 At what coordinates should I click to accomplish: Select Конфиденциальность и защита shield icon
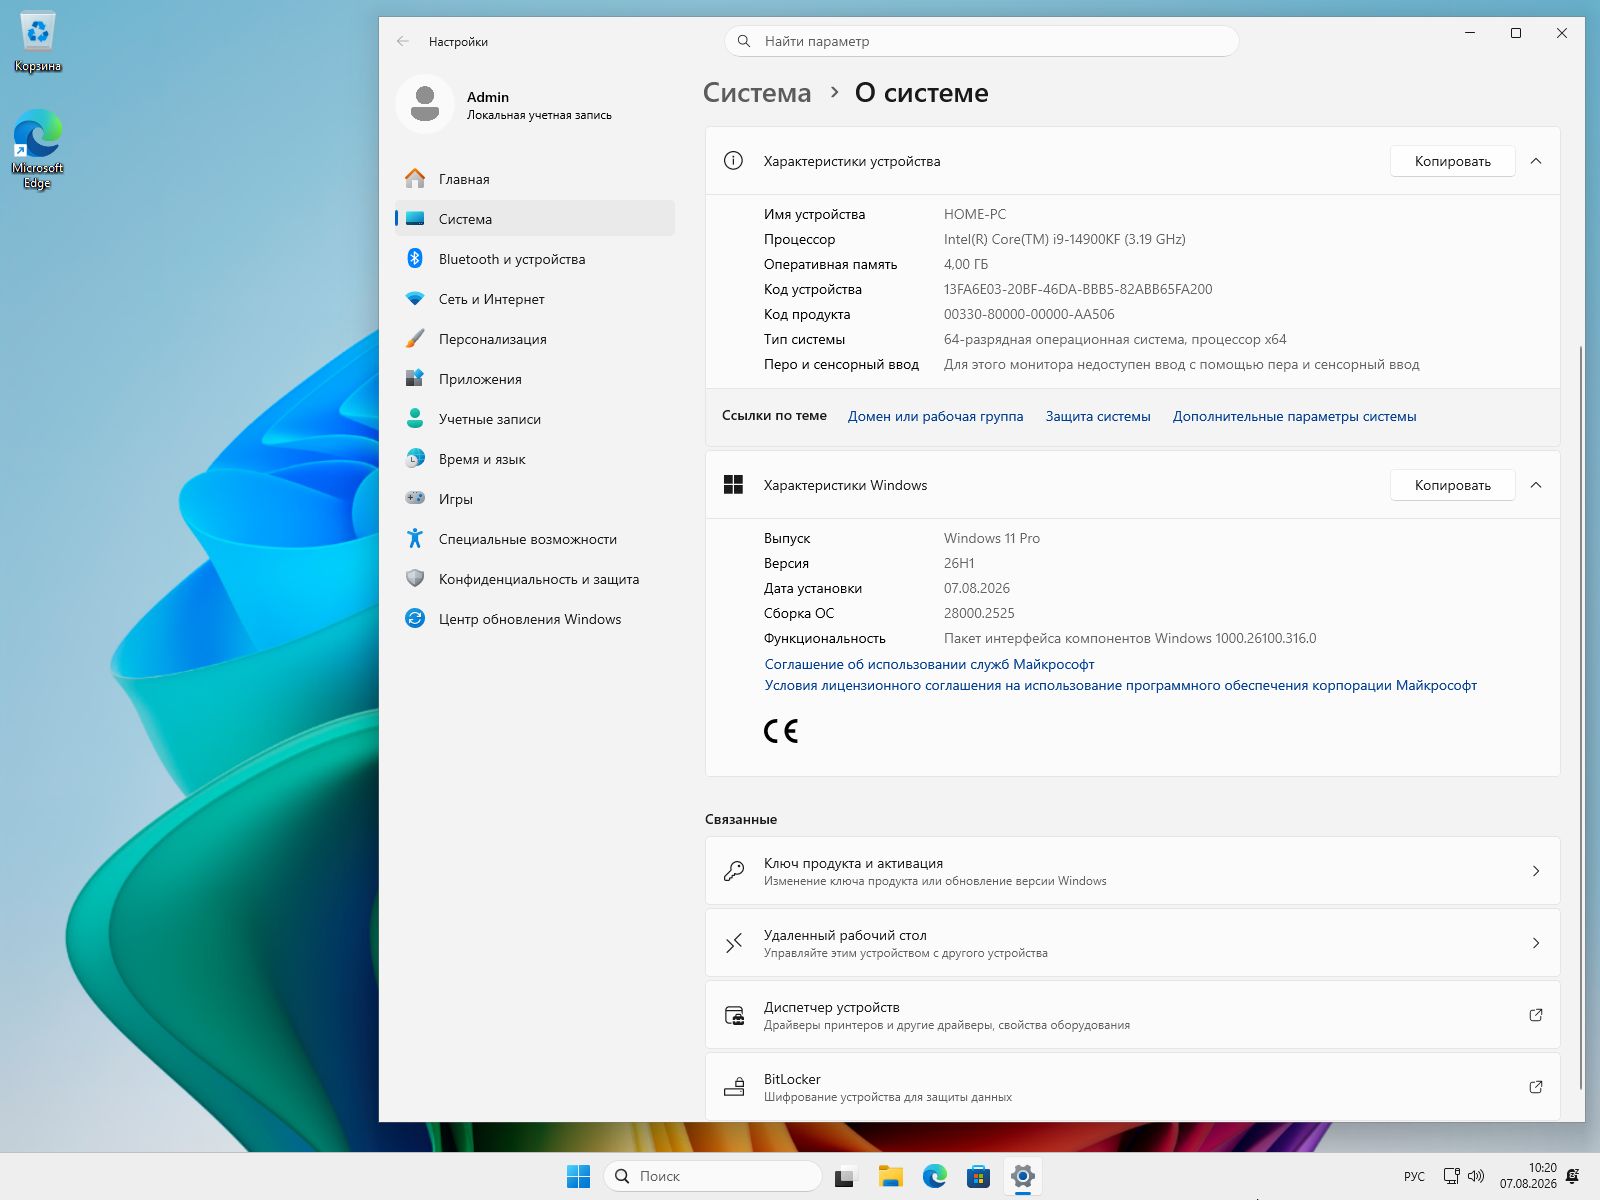[415, 579]
